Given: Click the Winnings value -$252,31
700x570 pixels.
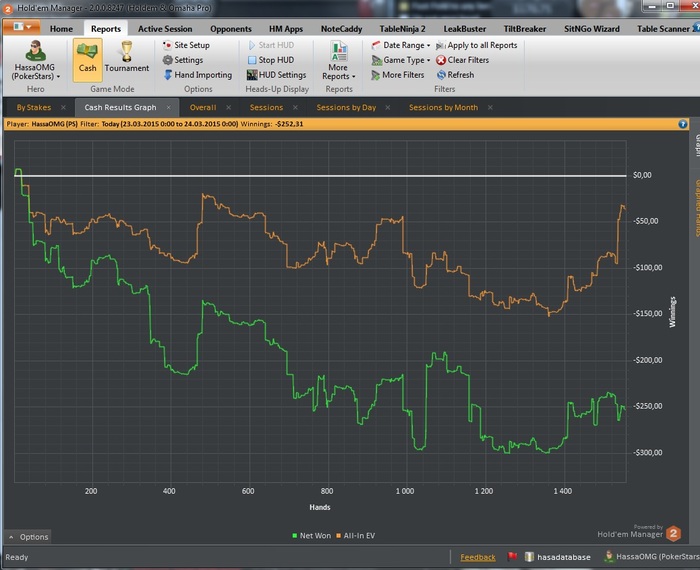Looking at the screenshot, I should point(289,124).
